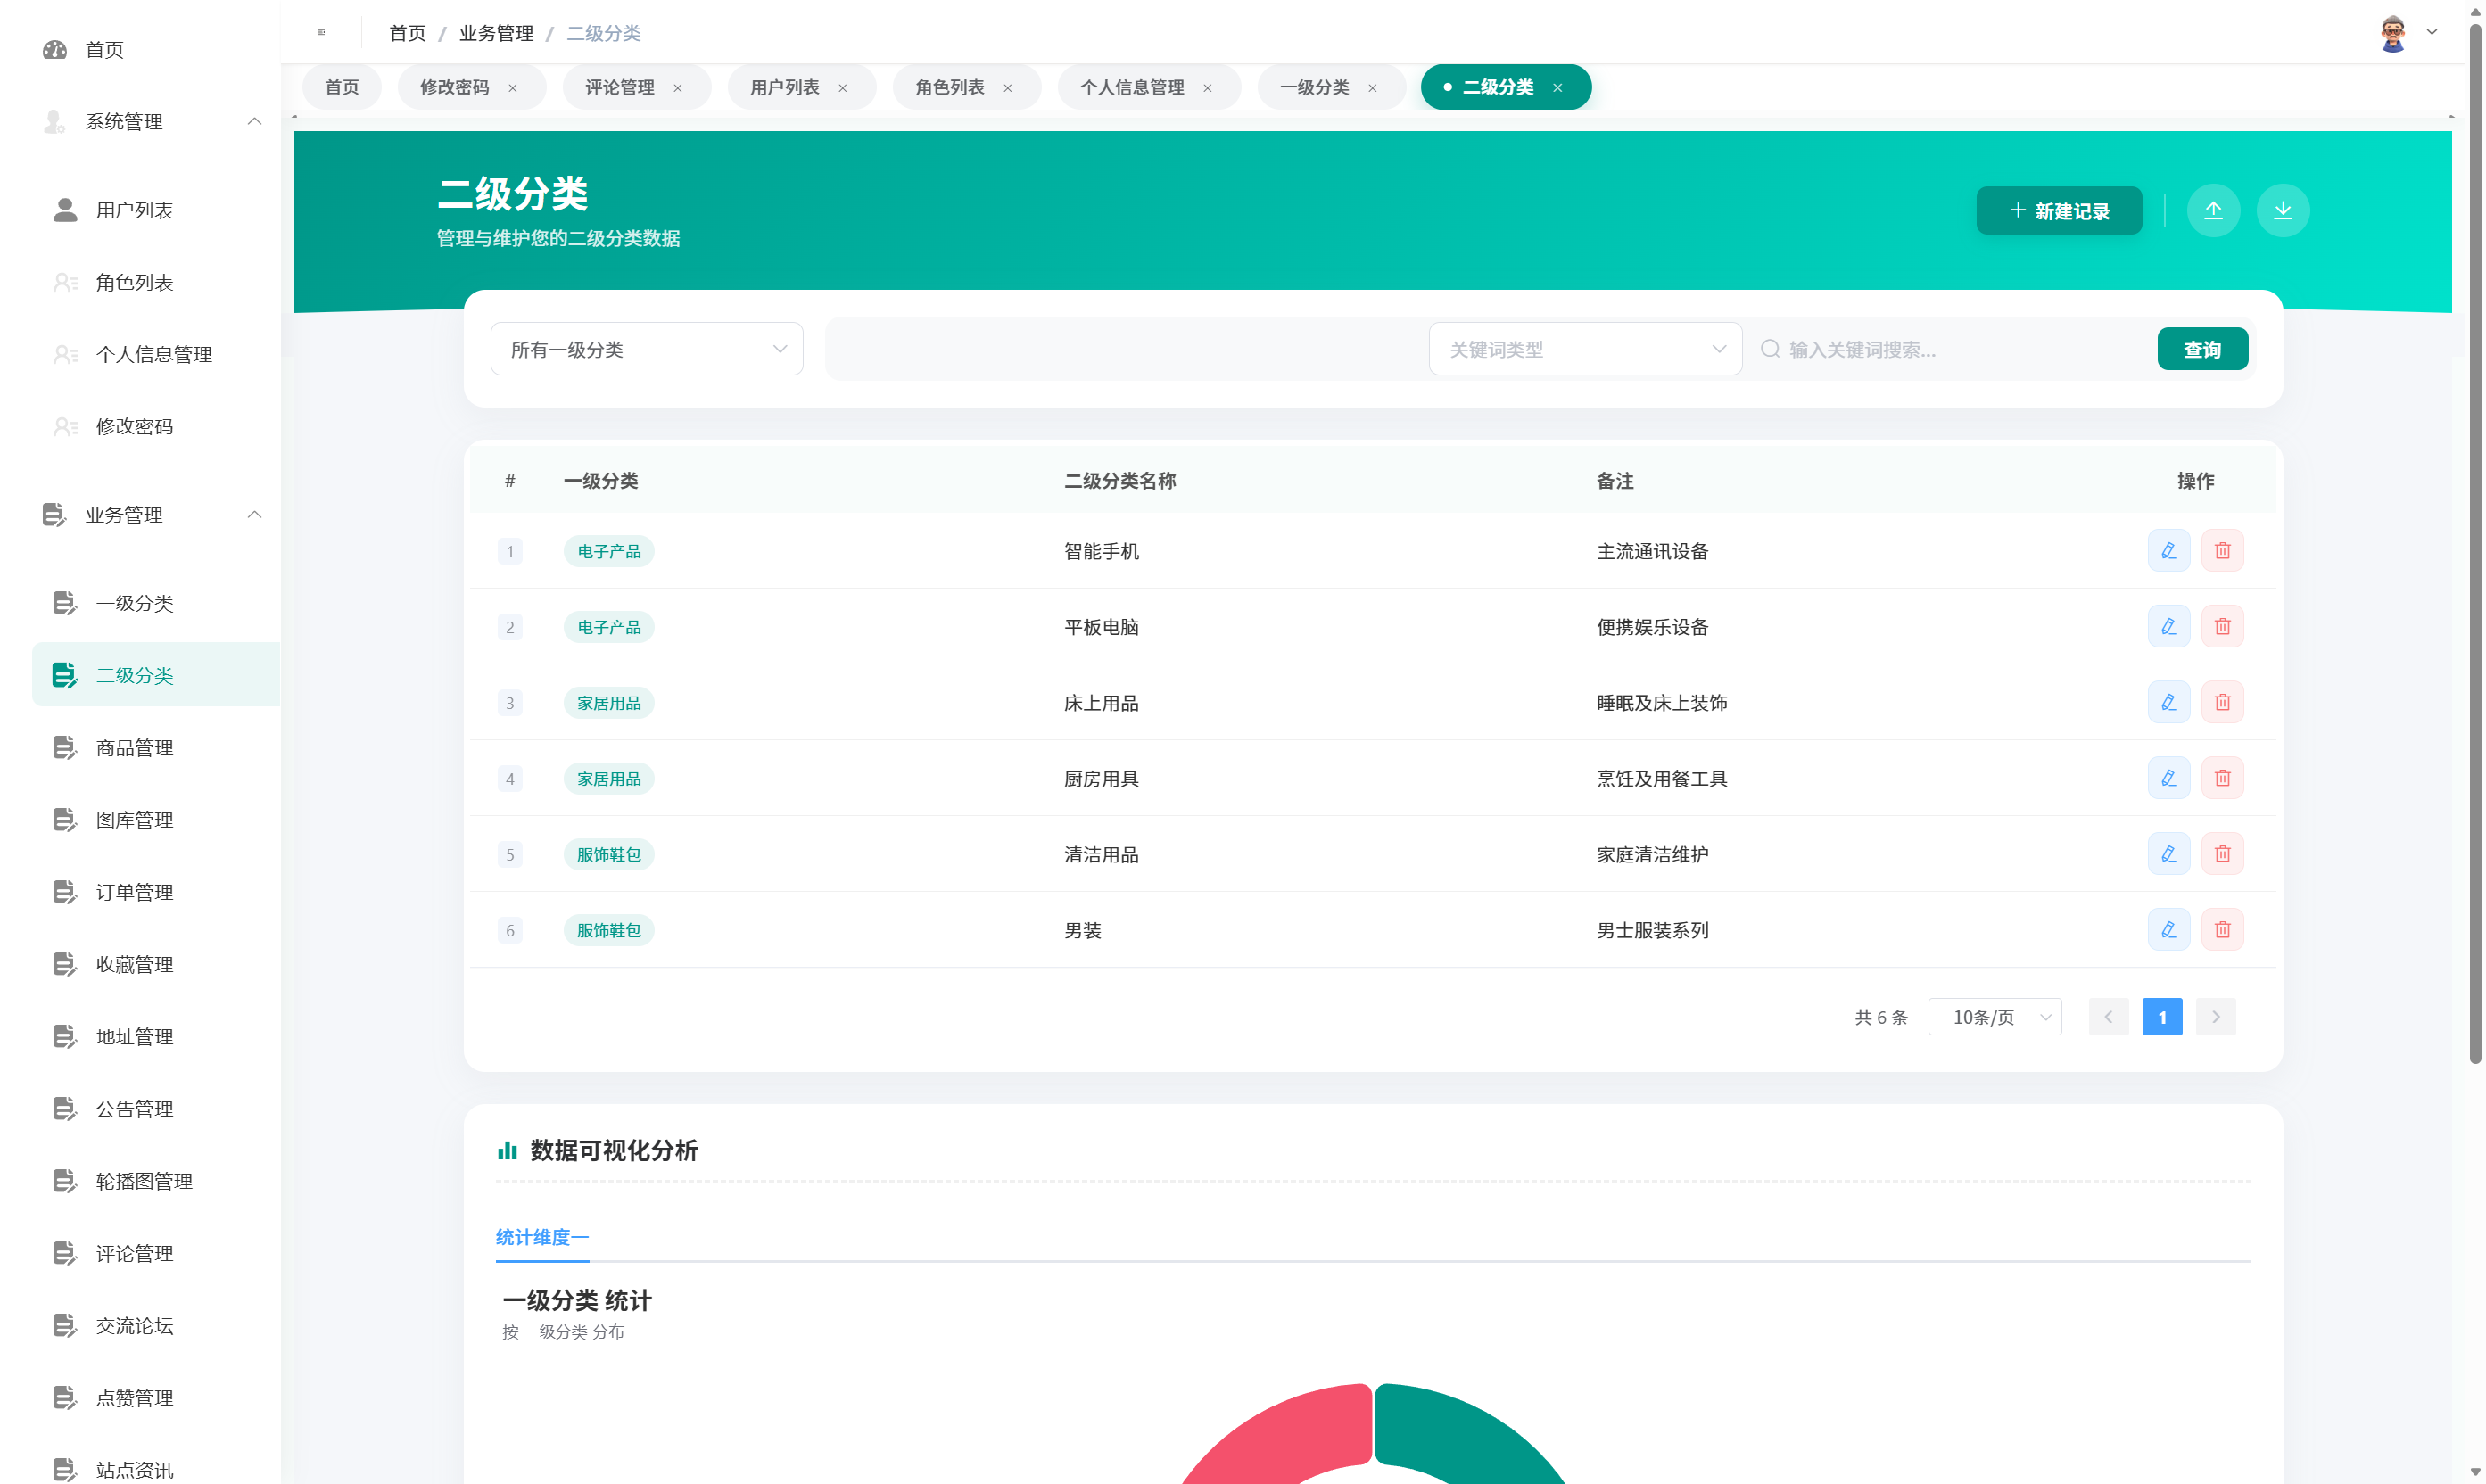Click the upload icon in the green header
2486x1484 pixels.
click(2214, 210)
